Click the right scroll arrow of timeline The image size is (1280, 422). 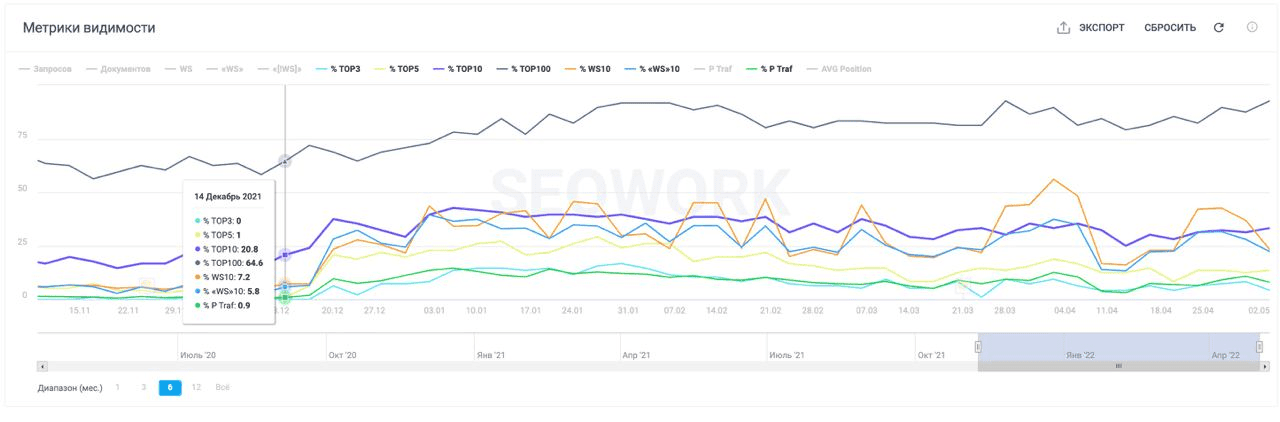tap(1265, 366)
